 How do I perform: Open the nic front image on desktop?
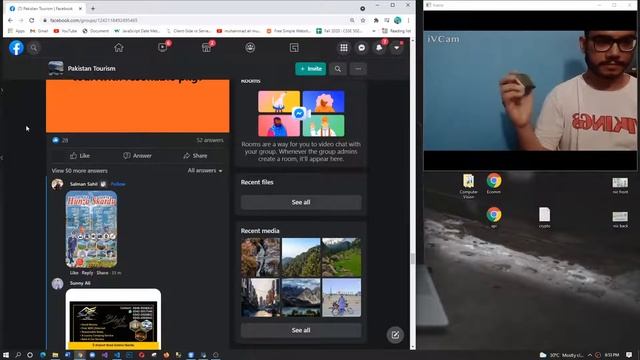pyautogui.click(x=620, y=186)
